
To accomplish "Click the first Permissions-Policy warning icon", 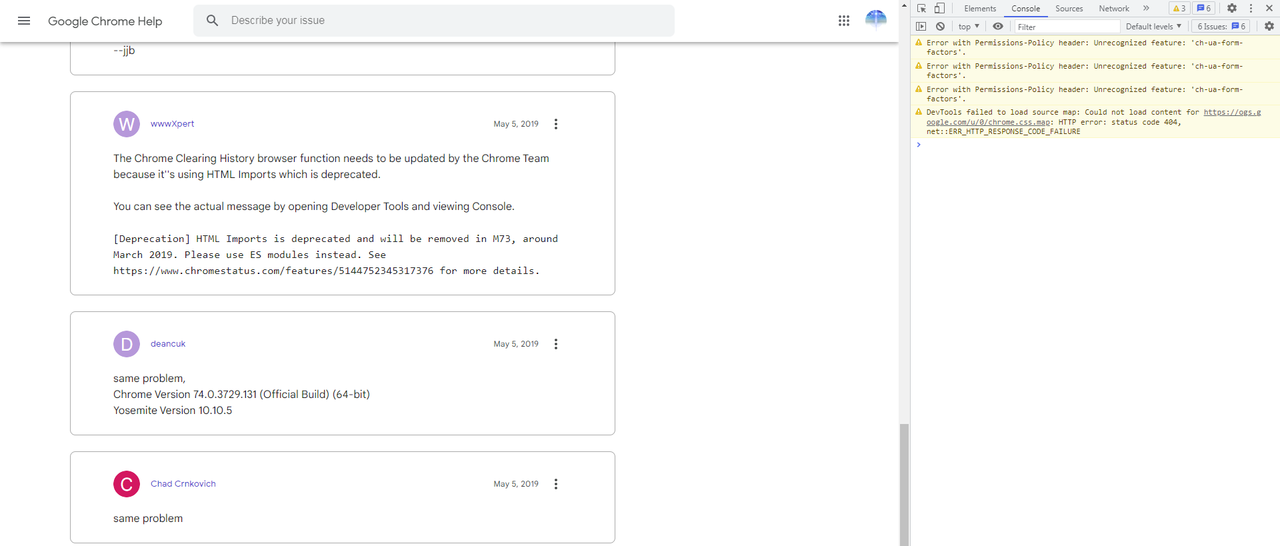I will tap(919, 42).
